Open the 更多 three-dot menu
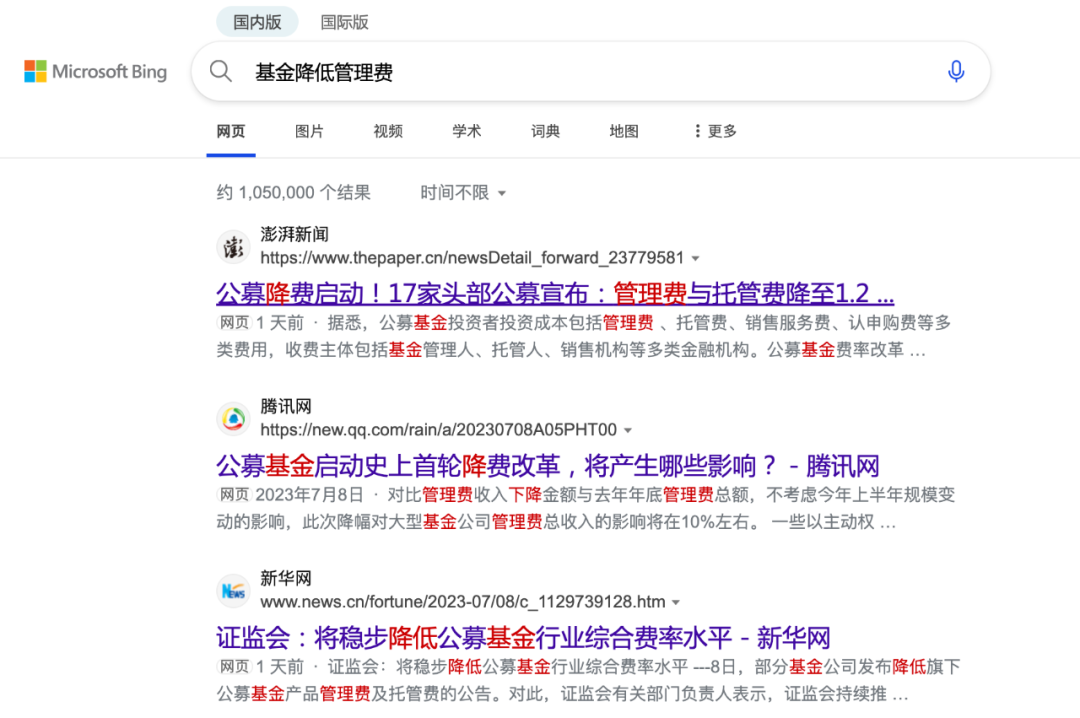This screenshot has width=1080, height=718. point(715,131)
